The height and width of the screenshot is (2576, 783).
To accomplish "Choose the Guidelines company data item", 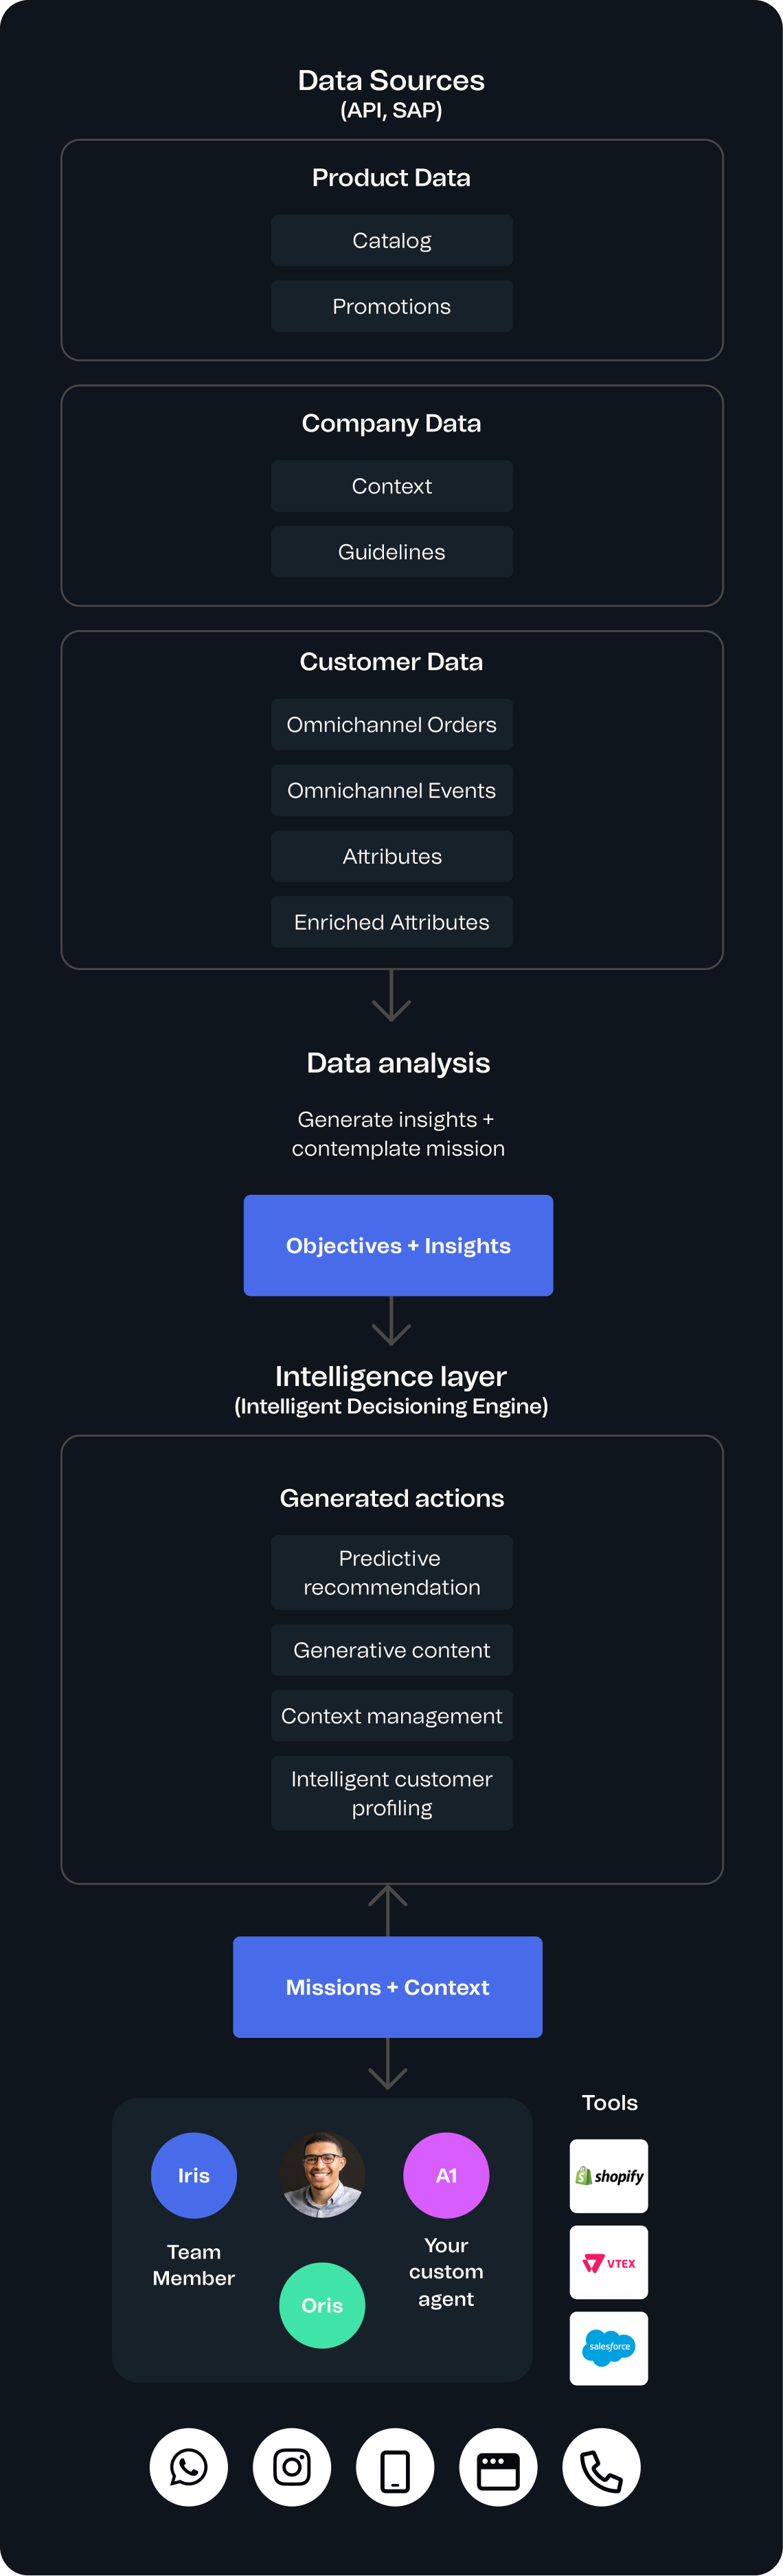I will [x=392, y=552].
